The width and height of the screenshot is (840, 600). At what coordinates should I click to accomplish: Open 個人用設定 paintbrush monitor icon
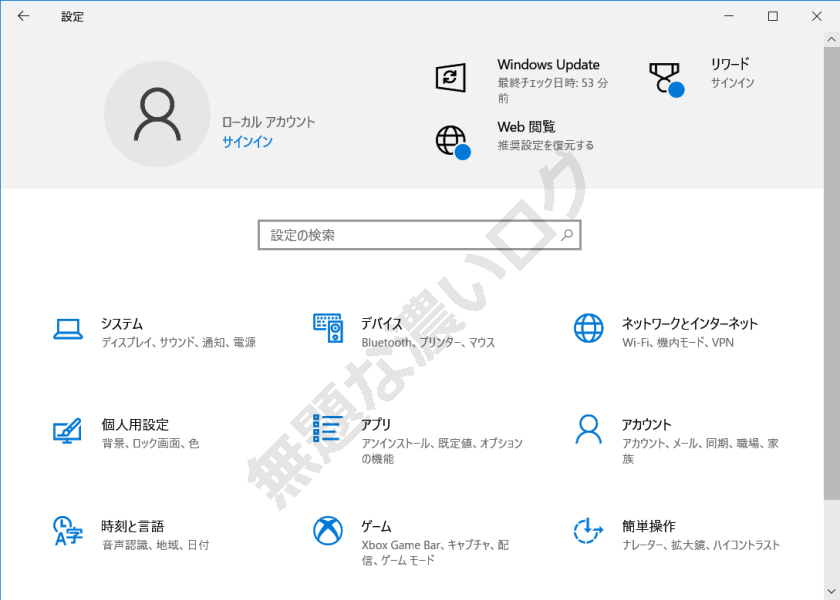(68, 430)
